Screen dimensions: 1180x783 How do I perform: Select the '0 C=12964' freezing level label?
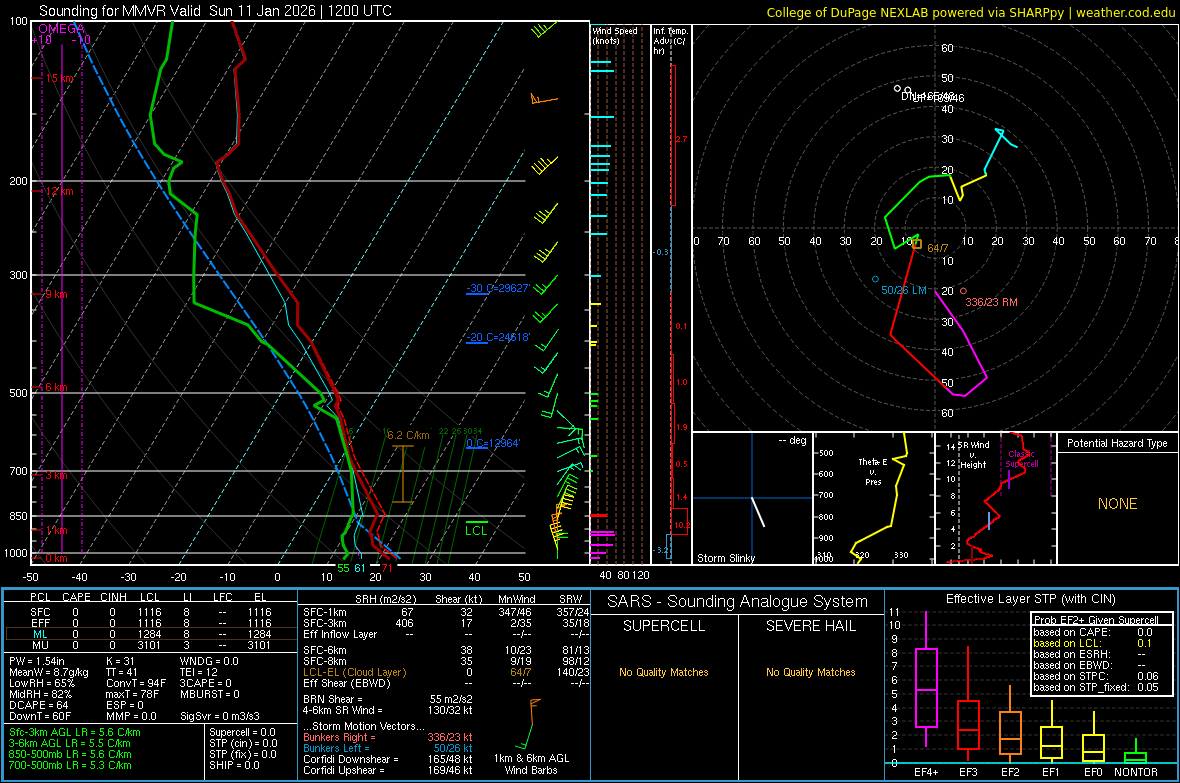click(493, 443)
